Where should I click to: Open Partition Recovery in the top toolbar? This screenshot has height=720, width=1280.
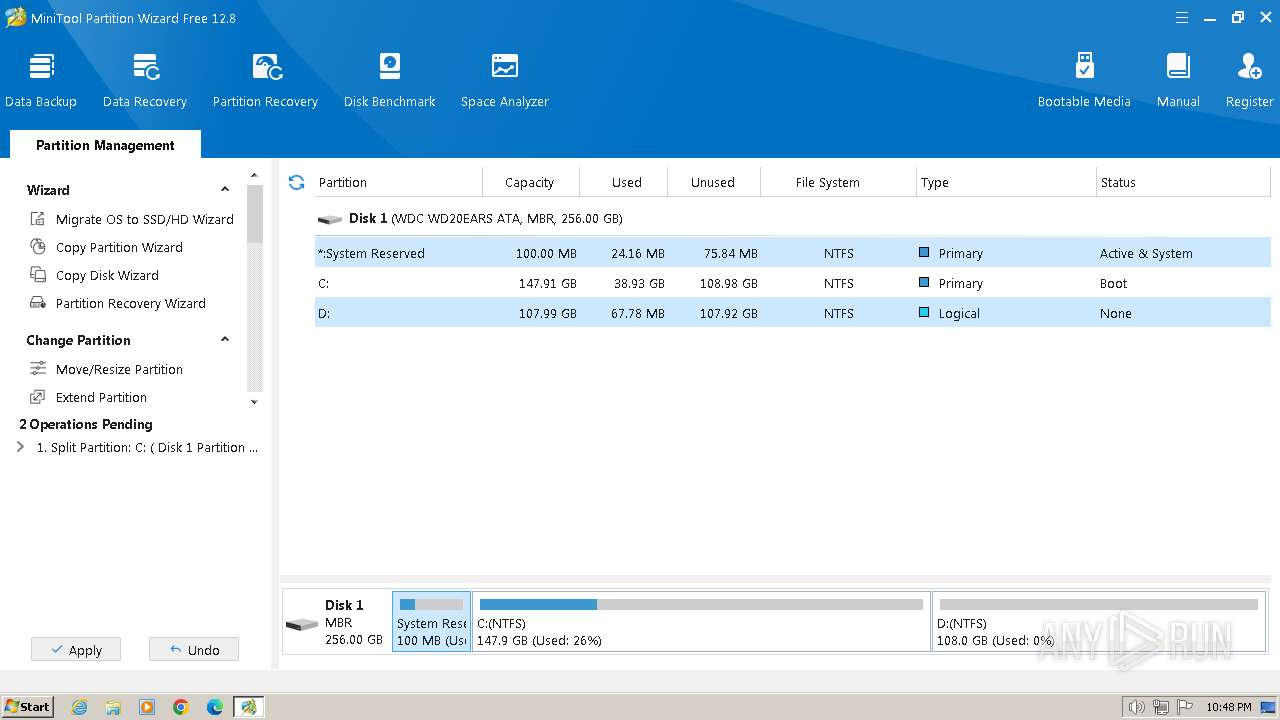[265, 80]
